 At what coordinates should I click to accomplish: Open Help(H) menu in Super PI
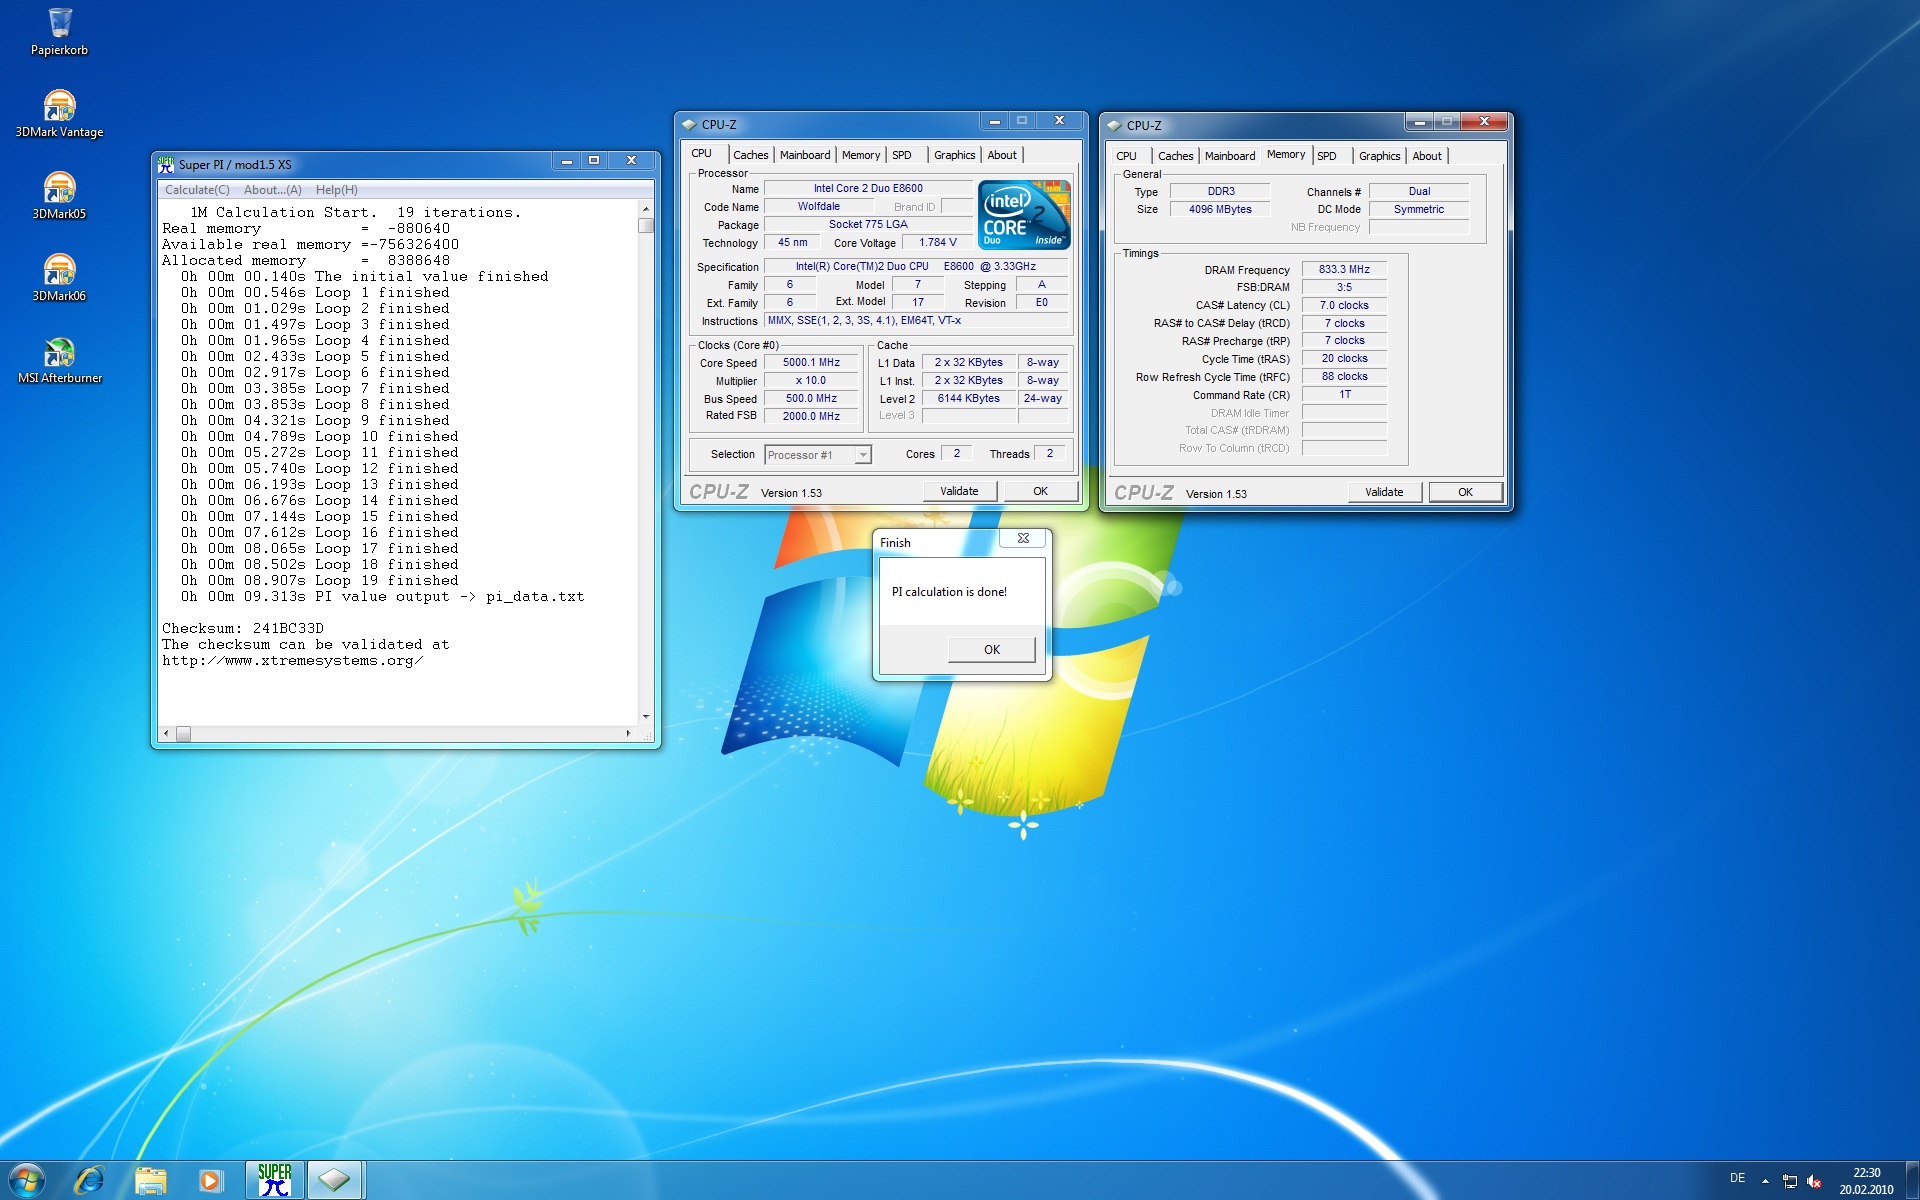tap(336, 190)
